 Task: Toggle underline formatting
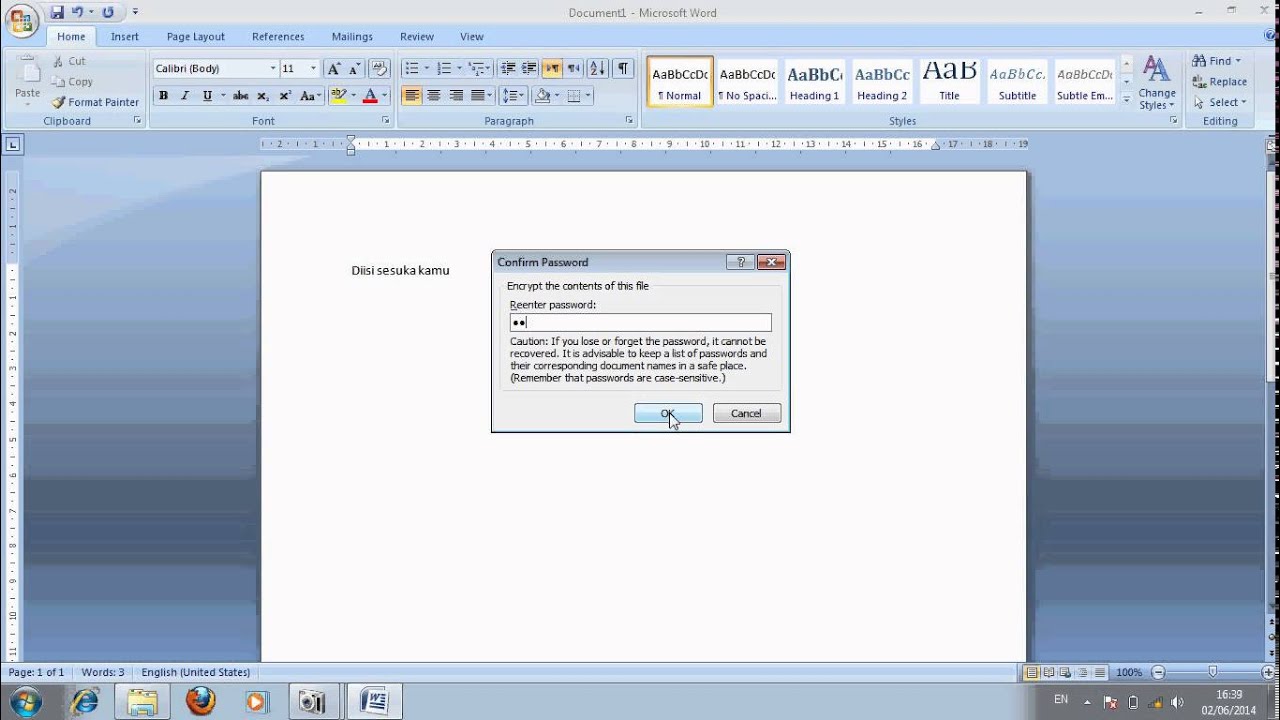(207, 96)
